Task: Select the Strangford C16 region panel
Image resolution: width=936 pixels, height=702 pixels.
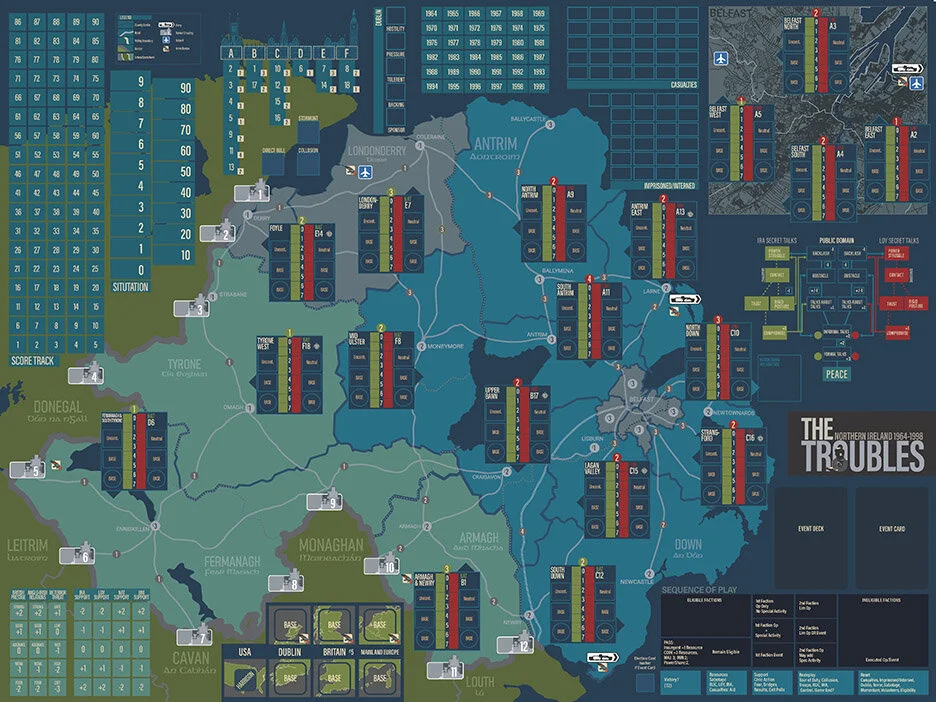Action: [x=734, y=467]
